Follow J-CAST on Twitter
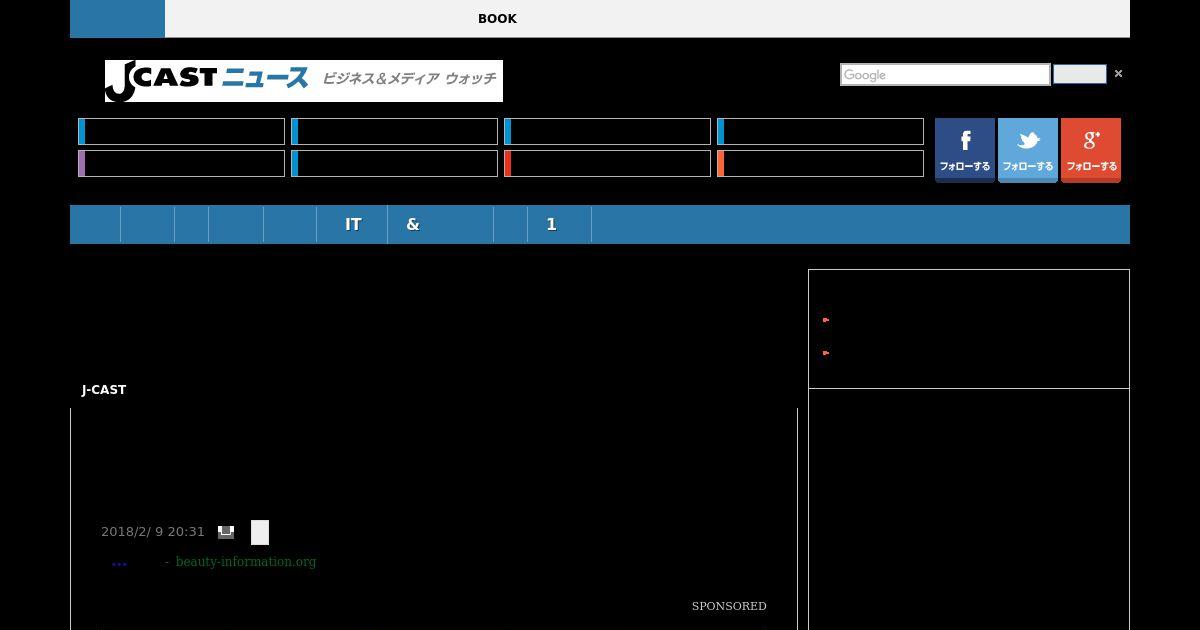The height and width of the screenshot is (630, 1200). tap(1028, 150)
